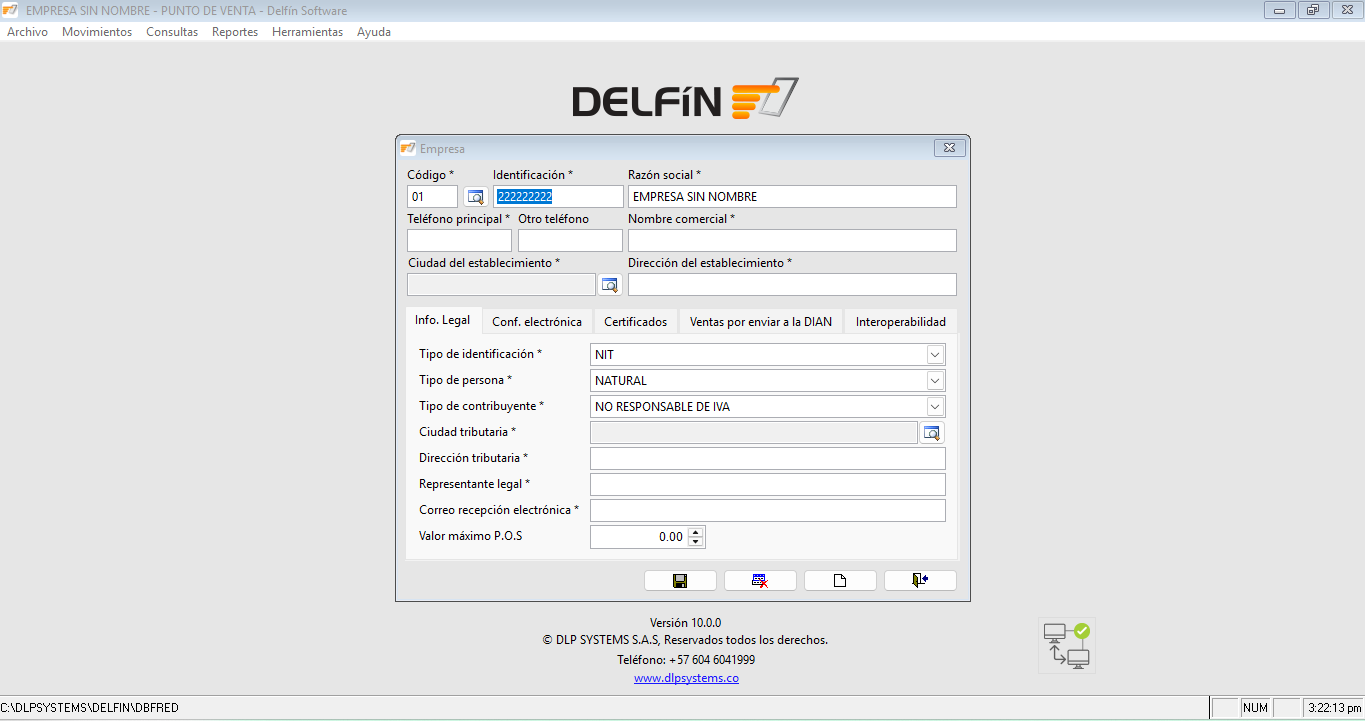The height and width of the screenshot is (721, 1365).
Task: Click the Ciudad del establecimiento field
Action: (501, 285)
